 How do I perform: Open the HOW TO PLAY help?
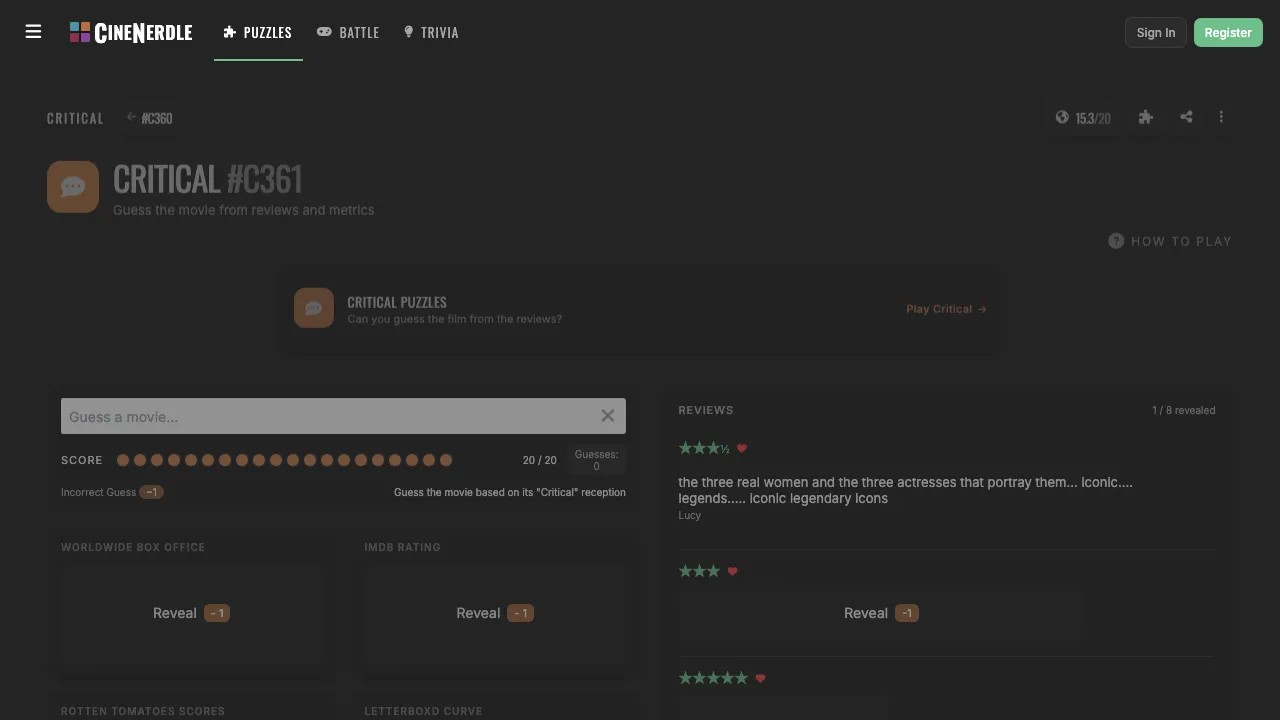point(1170,241)
